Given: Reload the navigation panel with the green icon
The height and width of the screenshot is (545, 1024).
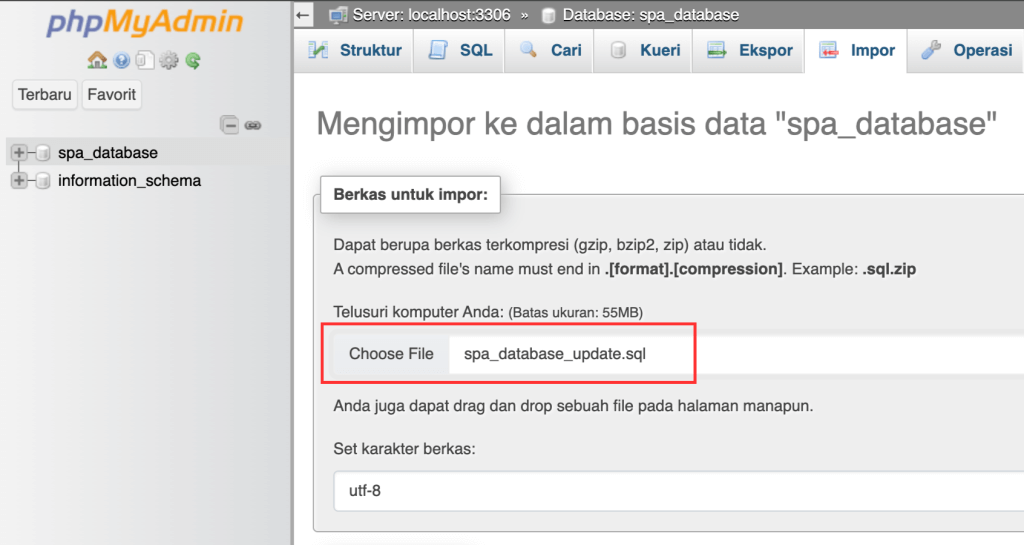Looking at the screenshot, I should coord(192,61).
